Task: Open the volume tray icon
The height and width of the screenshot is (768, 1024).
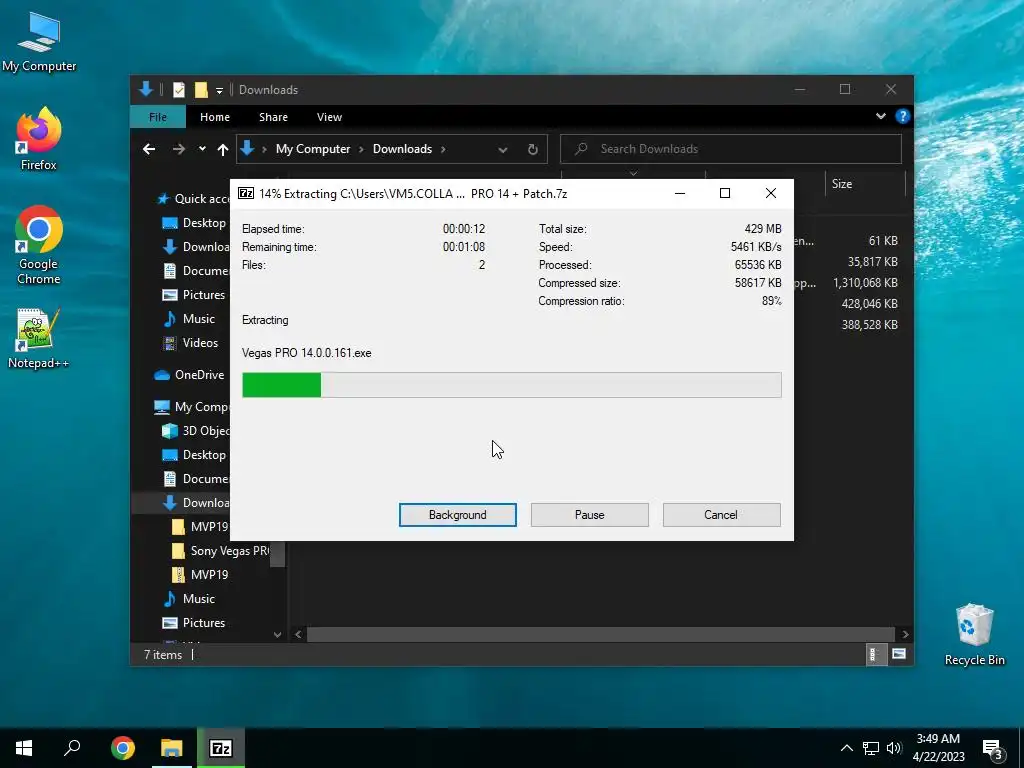Action: point(893,748)
